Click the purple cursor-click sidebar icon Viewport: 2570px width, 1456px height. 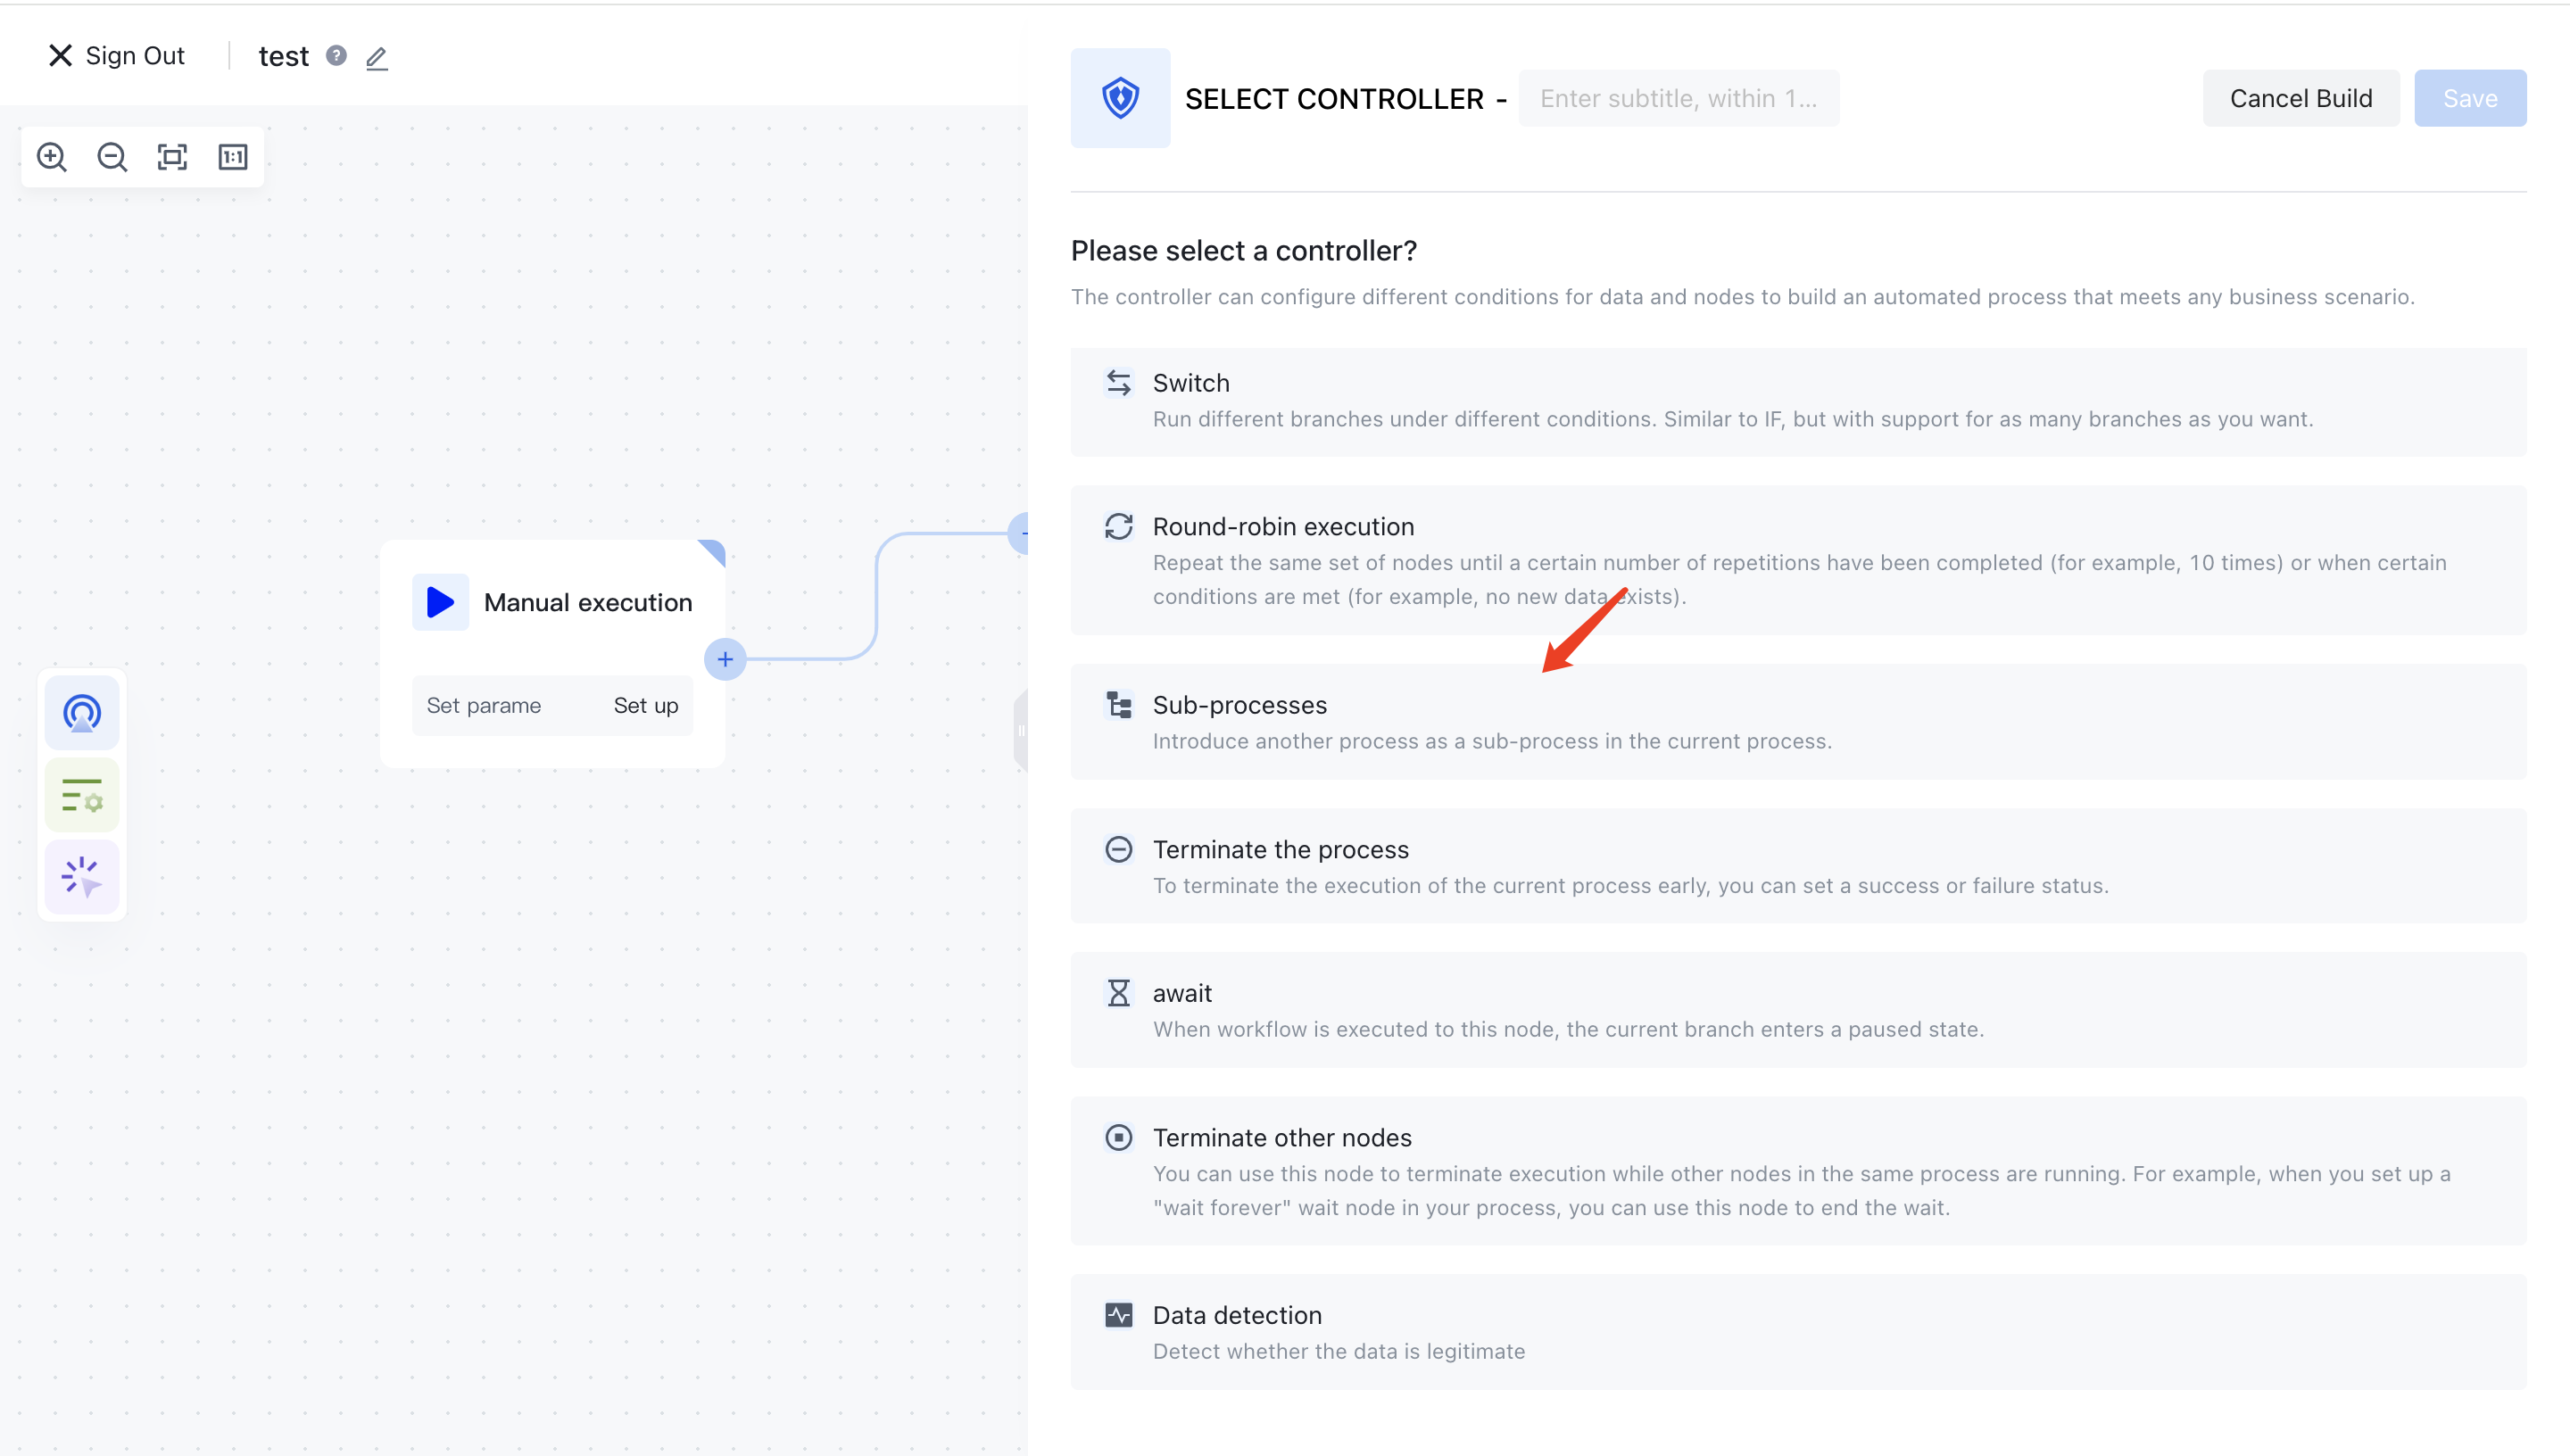click(x=82, y=877)
